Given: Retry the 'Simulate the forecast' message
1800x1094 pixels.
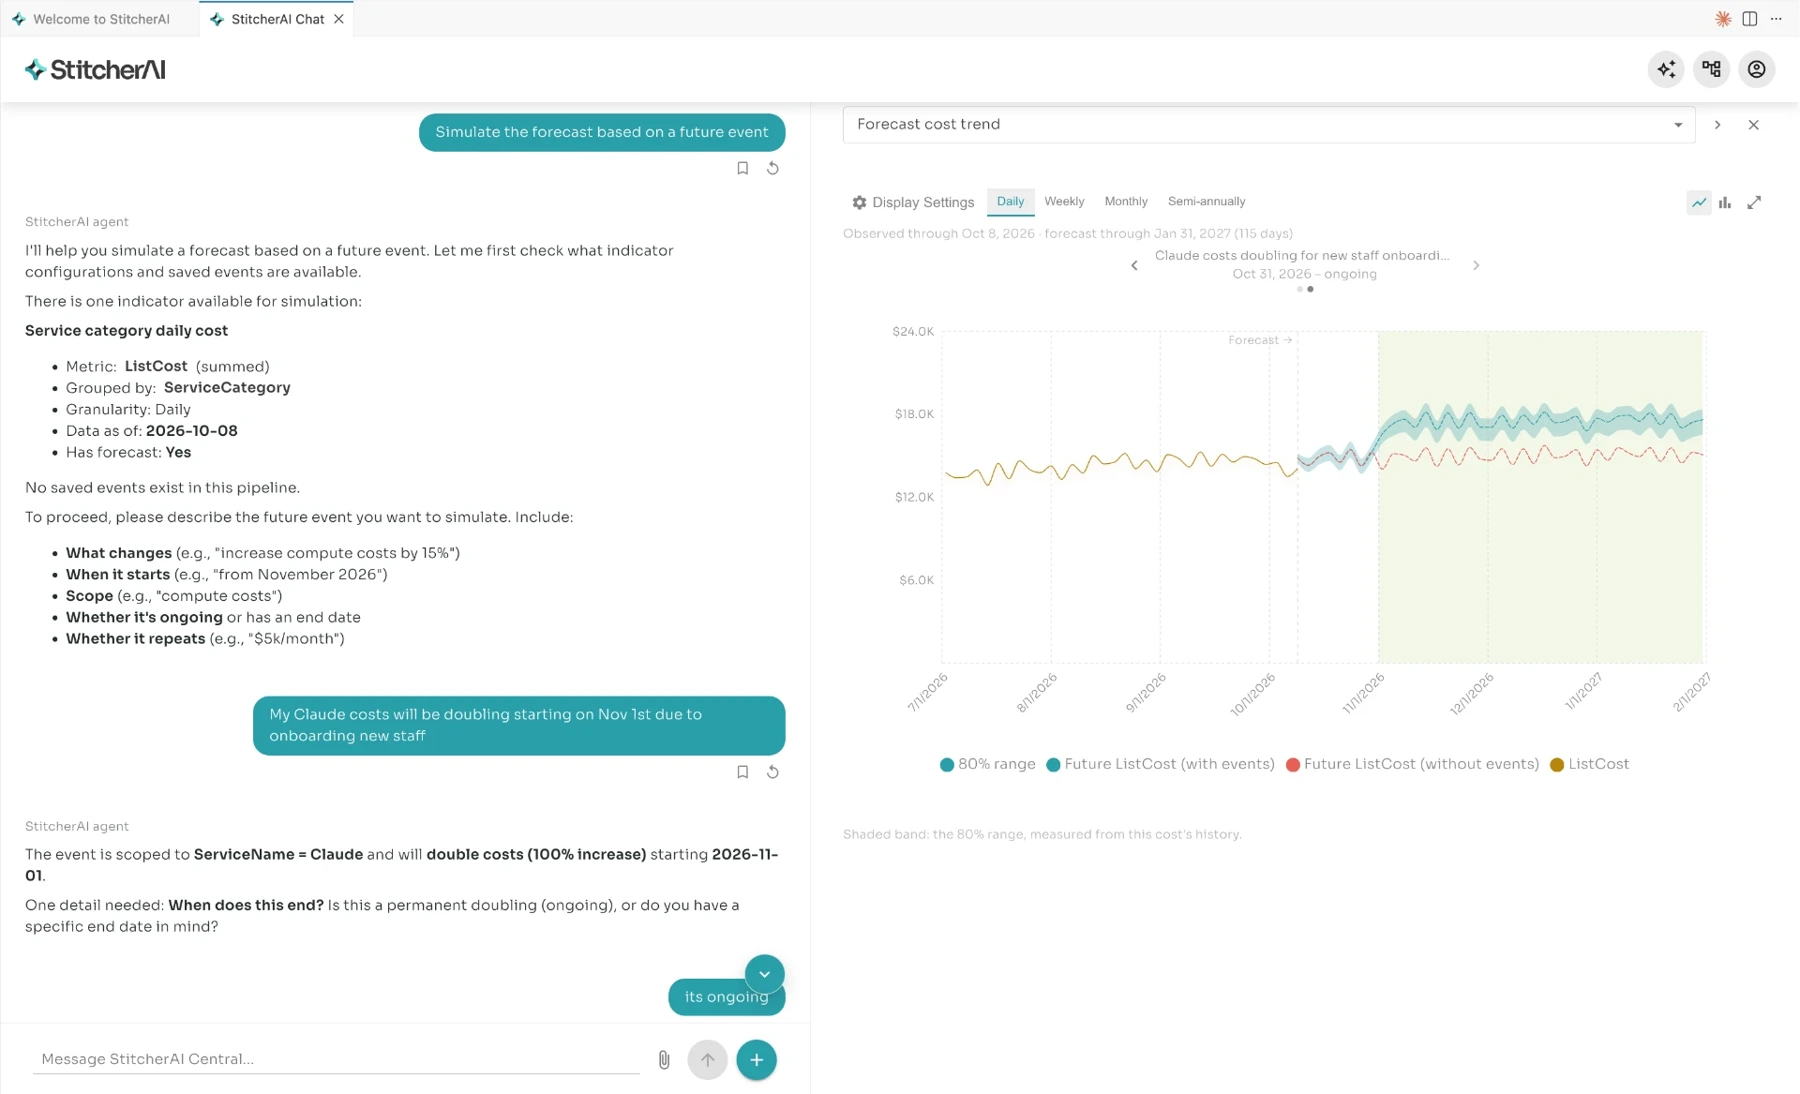Looking at the screenshot, I should [772, 168].
